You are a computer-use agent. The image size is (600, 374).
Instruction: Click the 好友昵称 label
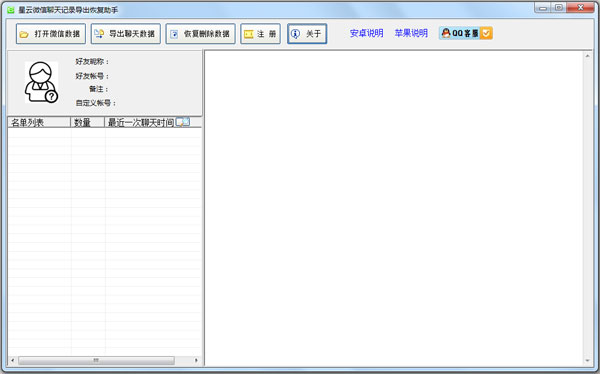click(92, 62)
